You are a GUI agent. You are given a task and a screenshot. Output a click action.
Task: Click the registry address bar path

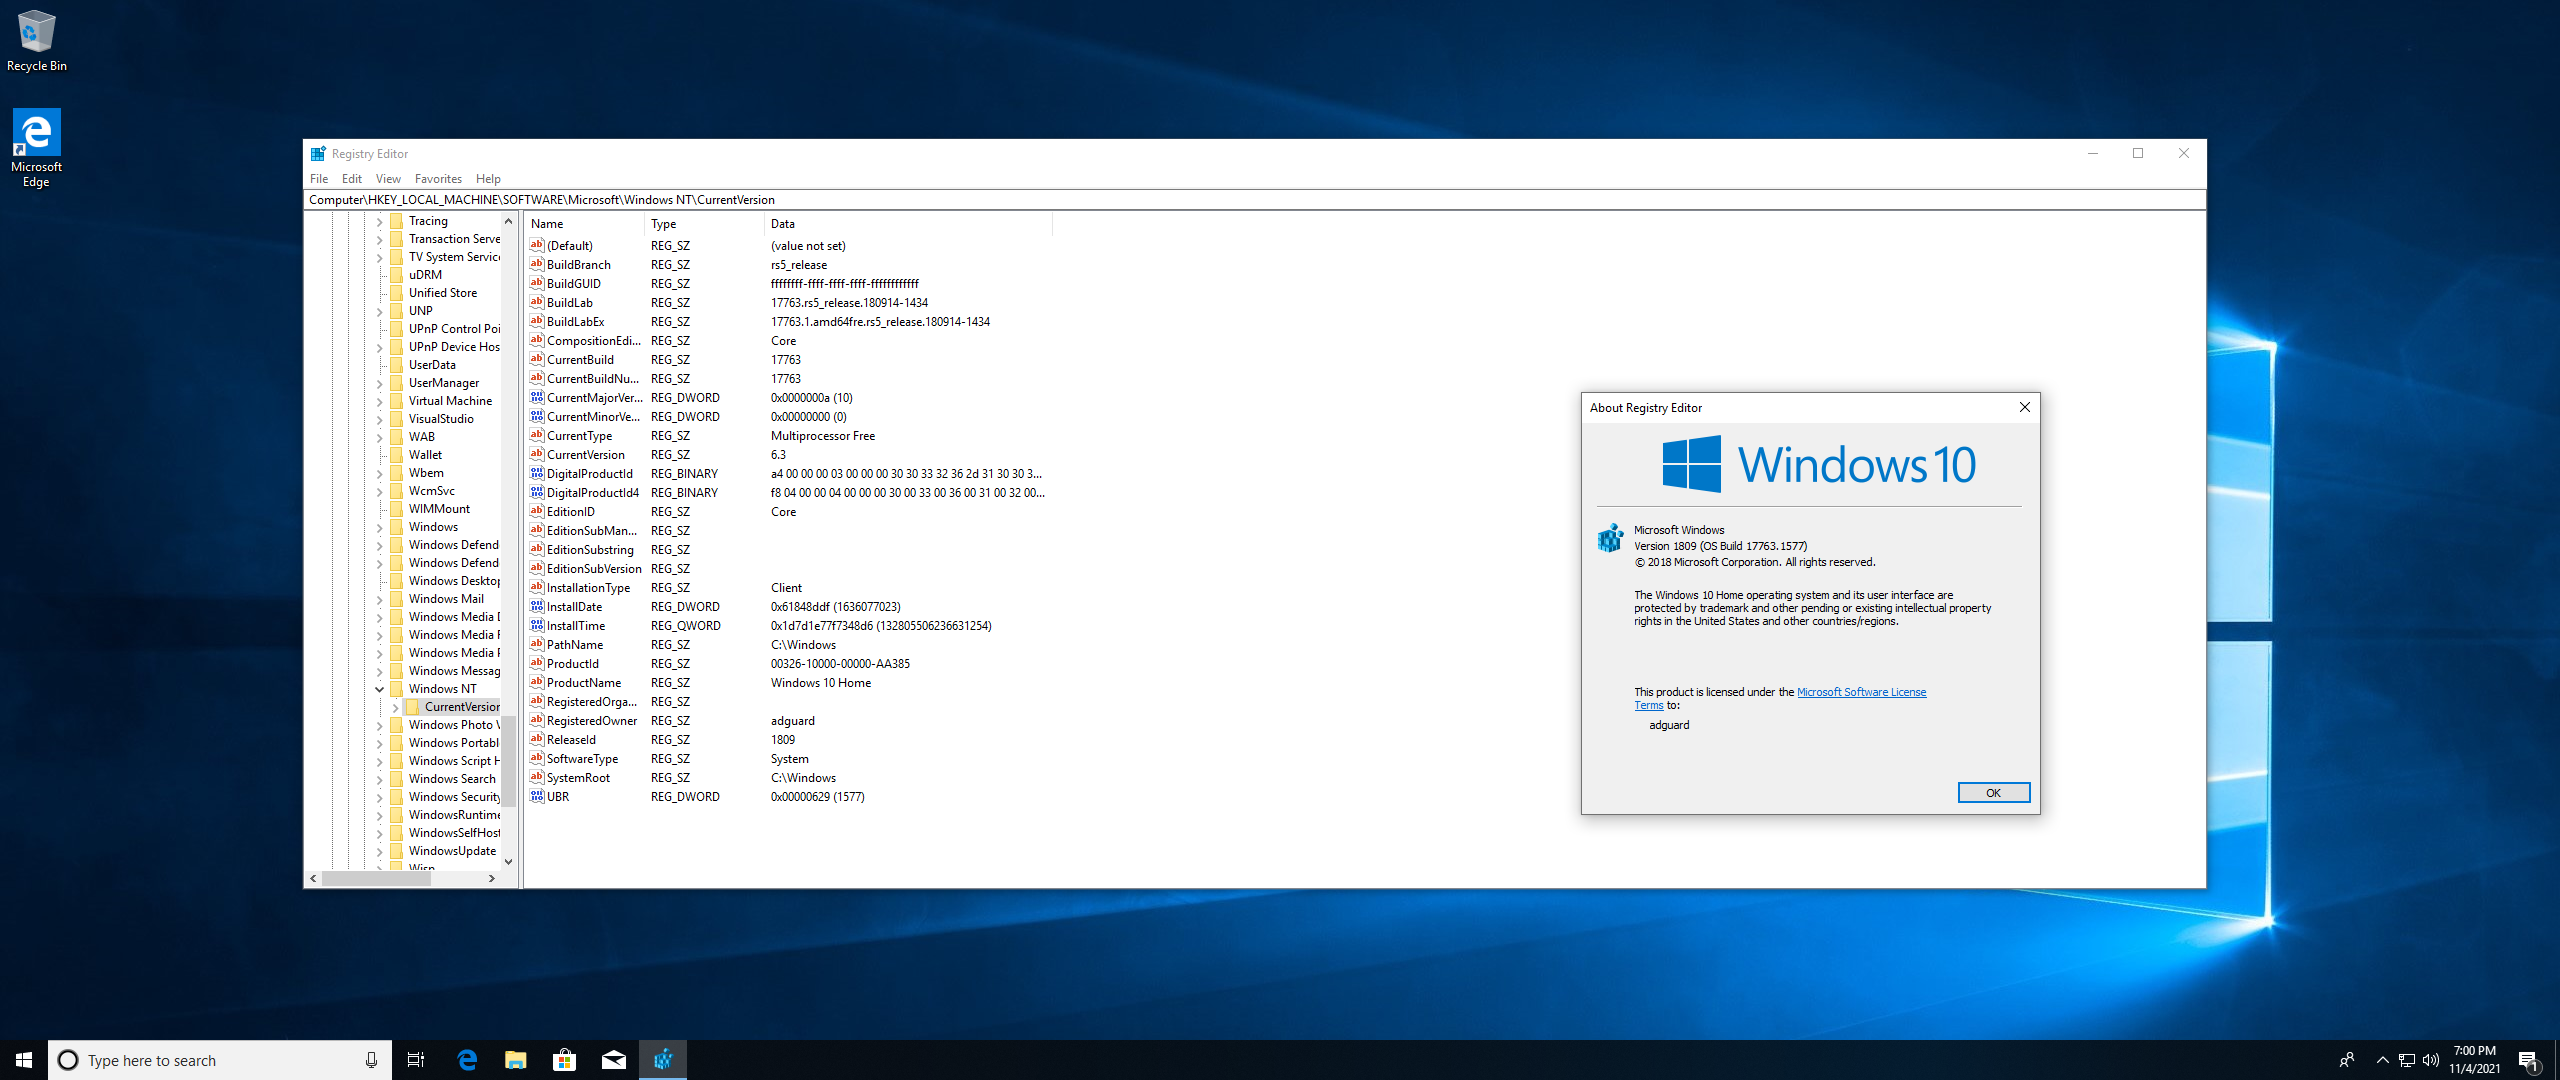pyautogui.click(x=1254, y=200)
